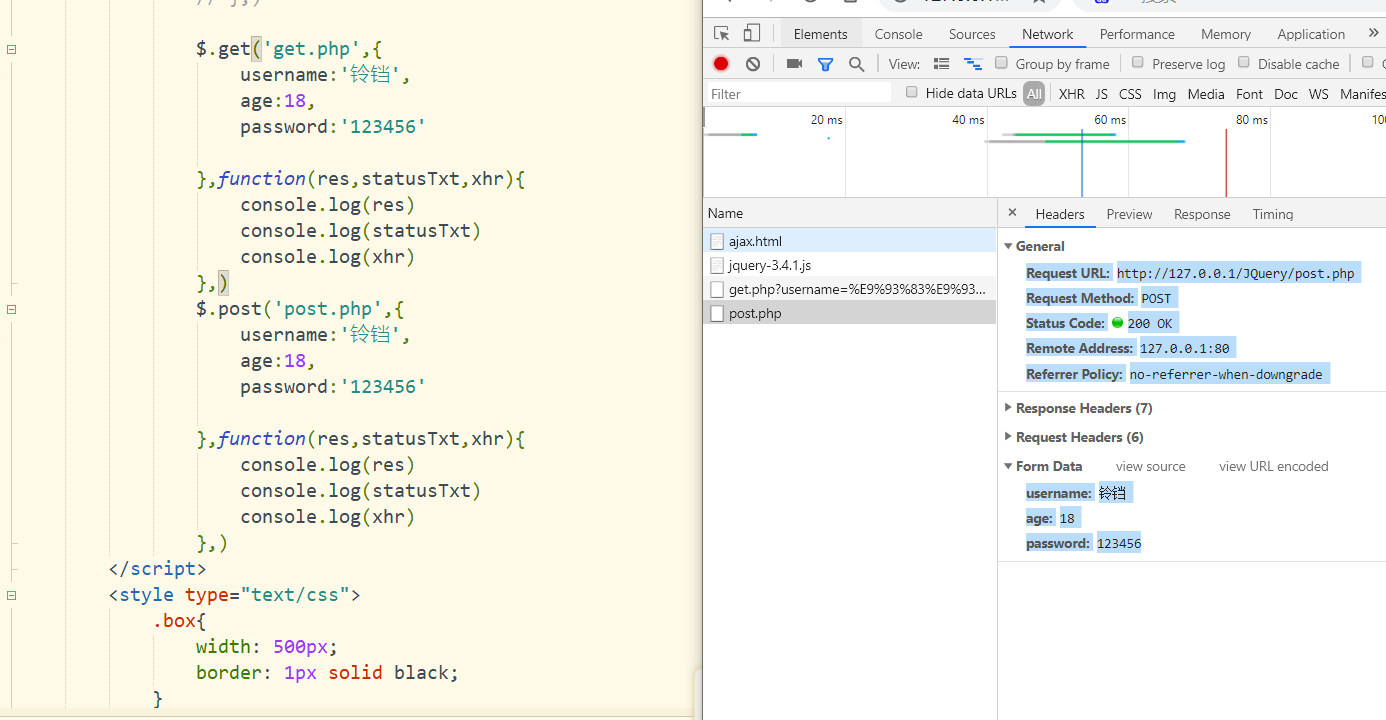Select the Headers tab
This screenshot has height=720, width=1386.
[x=1060, y=214]
